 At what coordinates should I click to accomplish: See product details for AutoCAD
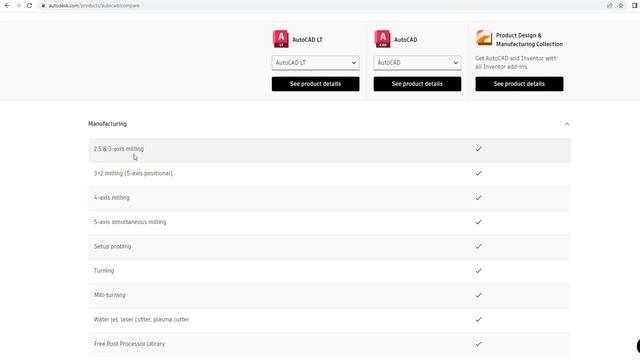417,84
